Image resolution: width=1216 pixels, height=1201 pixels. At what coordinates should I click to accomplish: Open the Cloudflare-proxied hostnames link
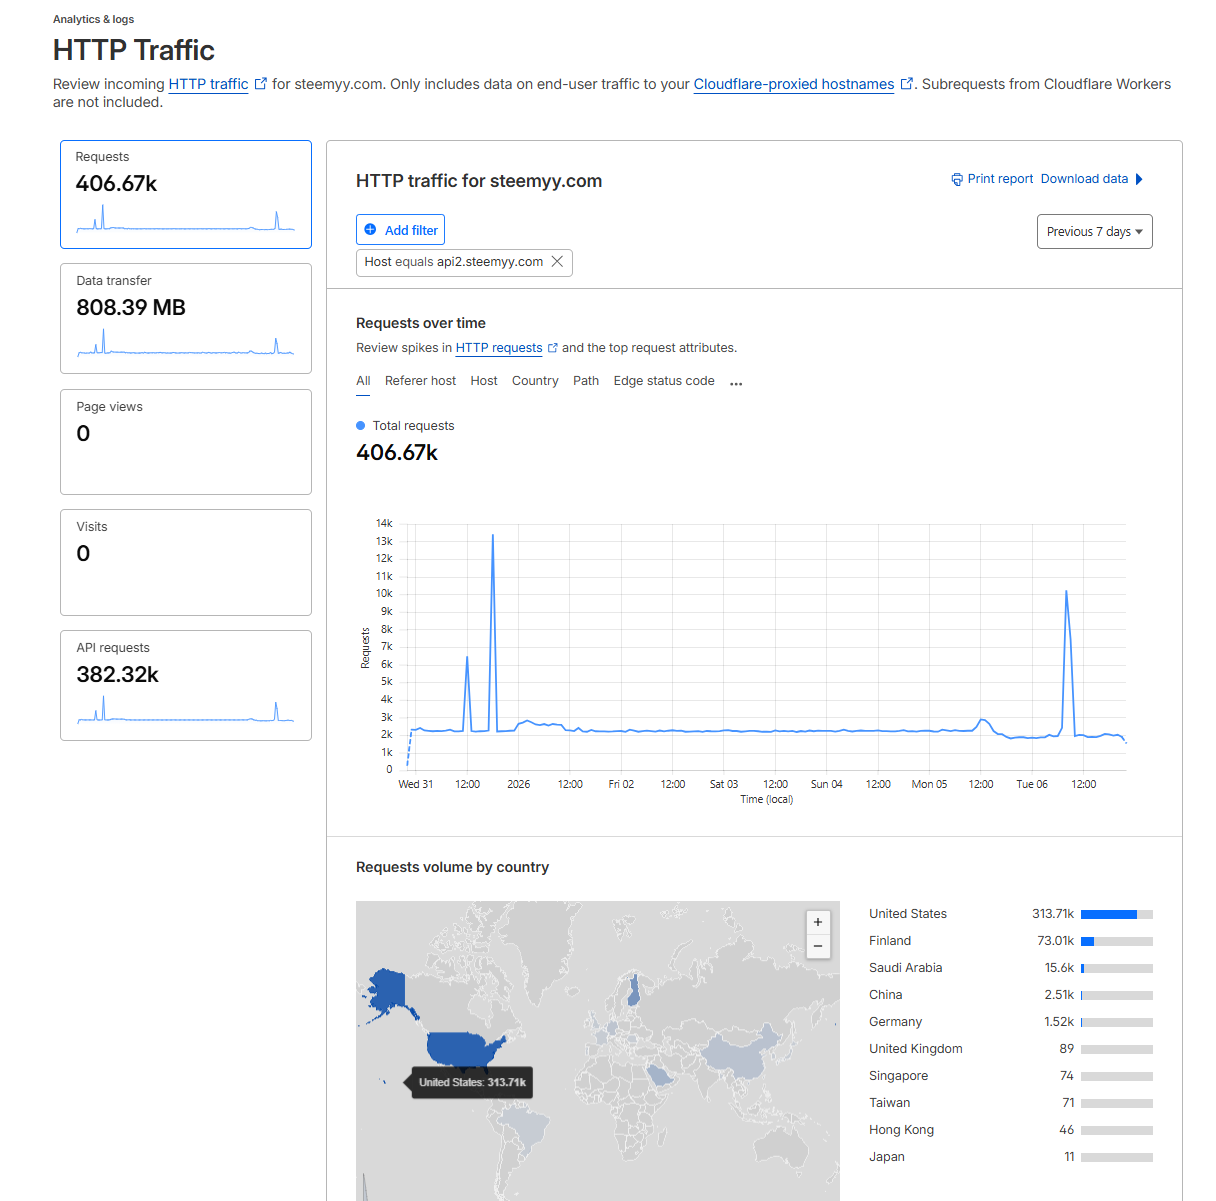[794, 84]
